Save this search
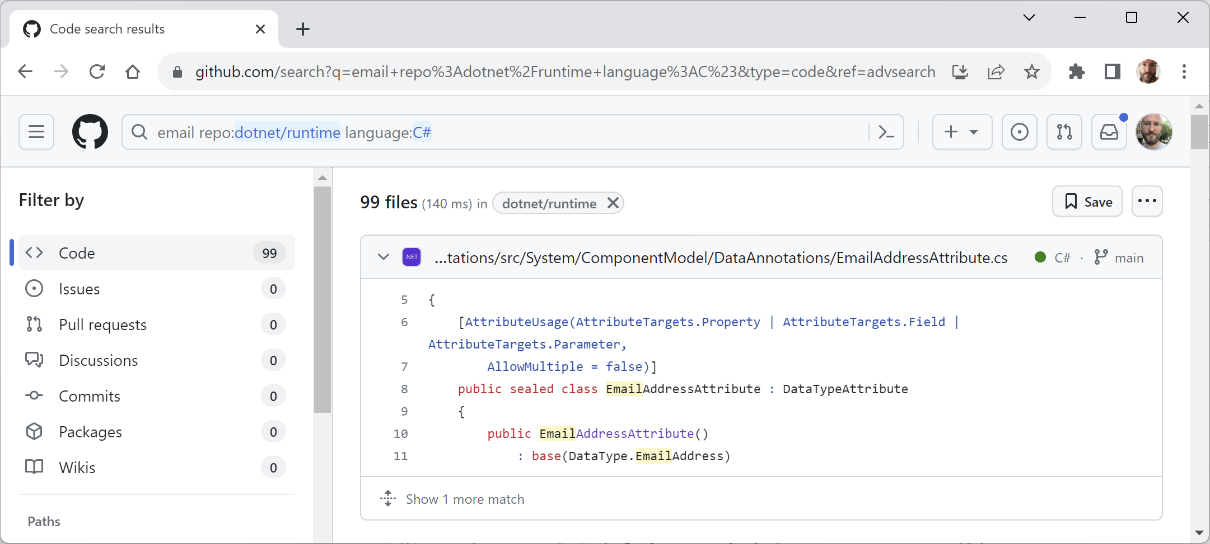This screenshot has width=1210, height=544. click(1087, 202)
